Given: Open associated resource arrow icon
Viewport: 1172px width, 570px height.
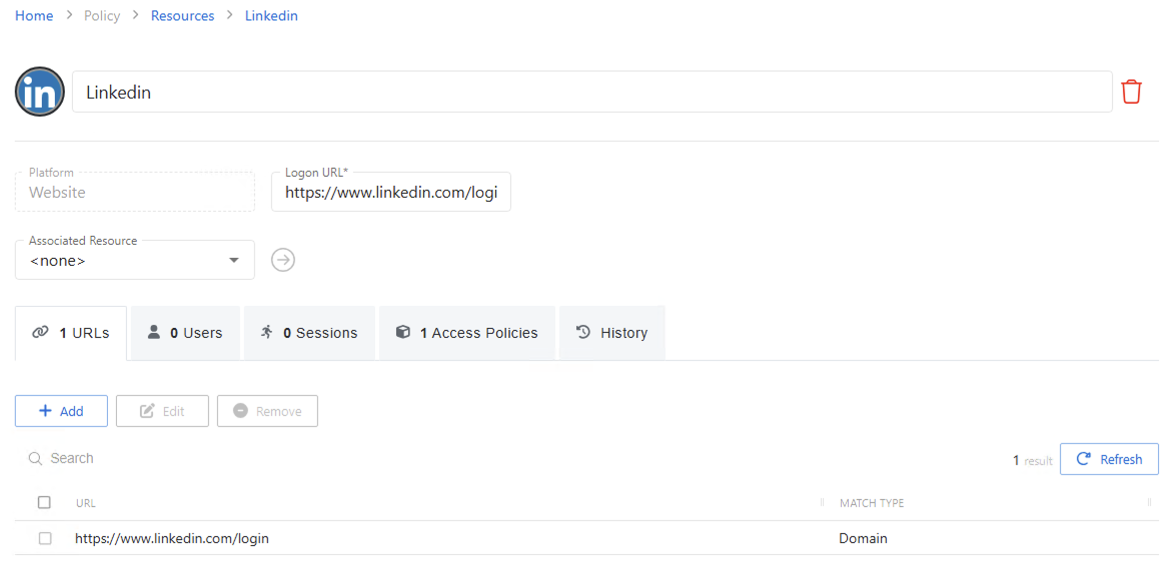Looking at the screenshot, I should [x=283, y=260].
